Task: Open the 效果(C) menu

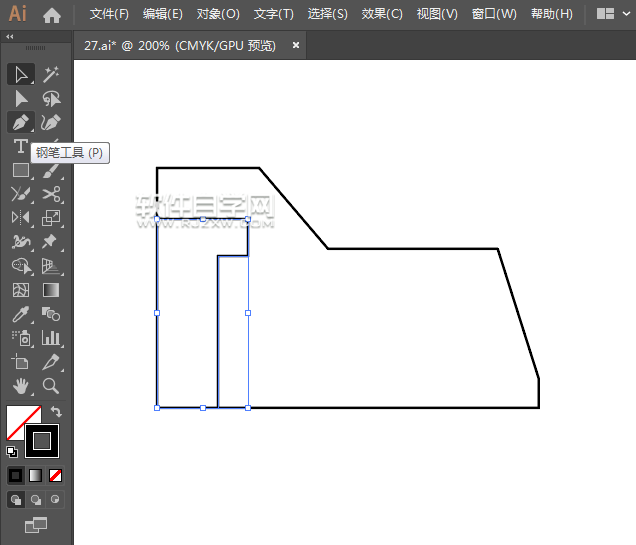Action: (382, 14)
